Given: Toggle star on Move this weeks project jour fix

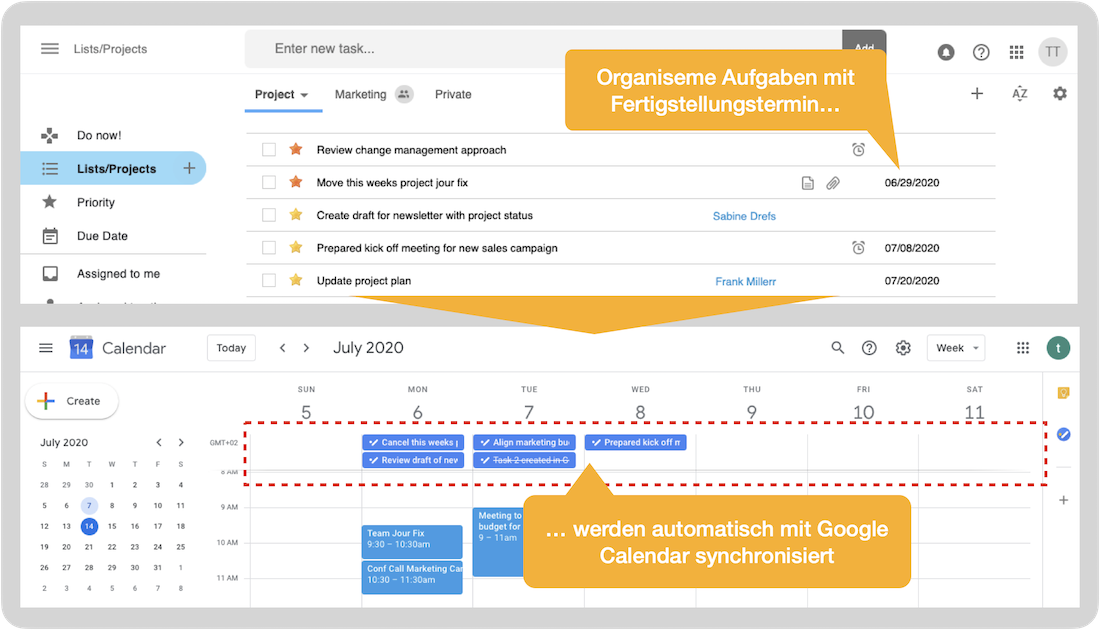Looking at the screenshot, I should (x=296, y=182).
